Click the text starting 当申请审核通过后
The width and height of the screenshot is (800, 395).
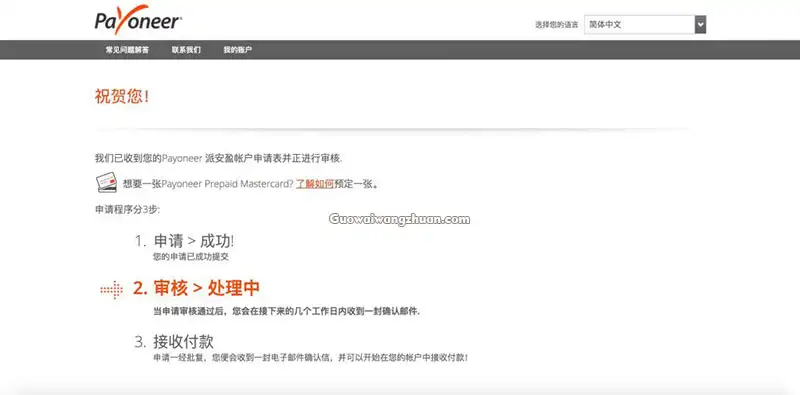pos(287,311)
